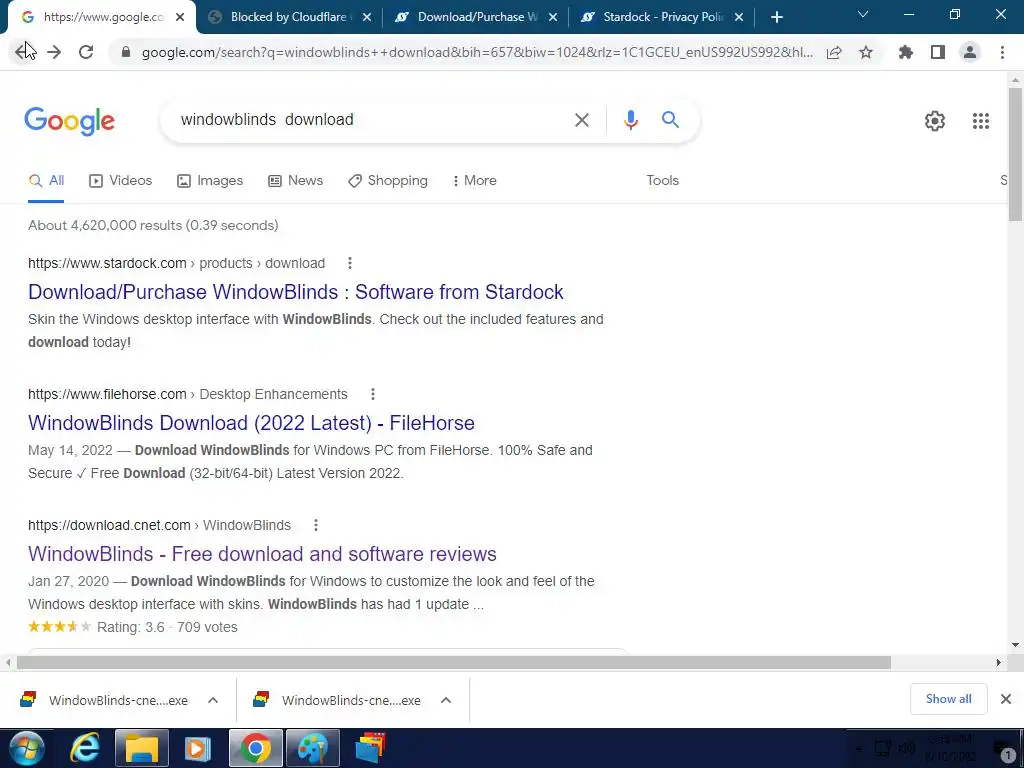The height and width of the screenshot is (768, 1024).
Task: Reload the current Google page
Action: (x=86, y=52)
